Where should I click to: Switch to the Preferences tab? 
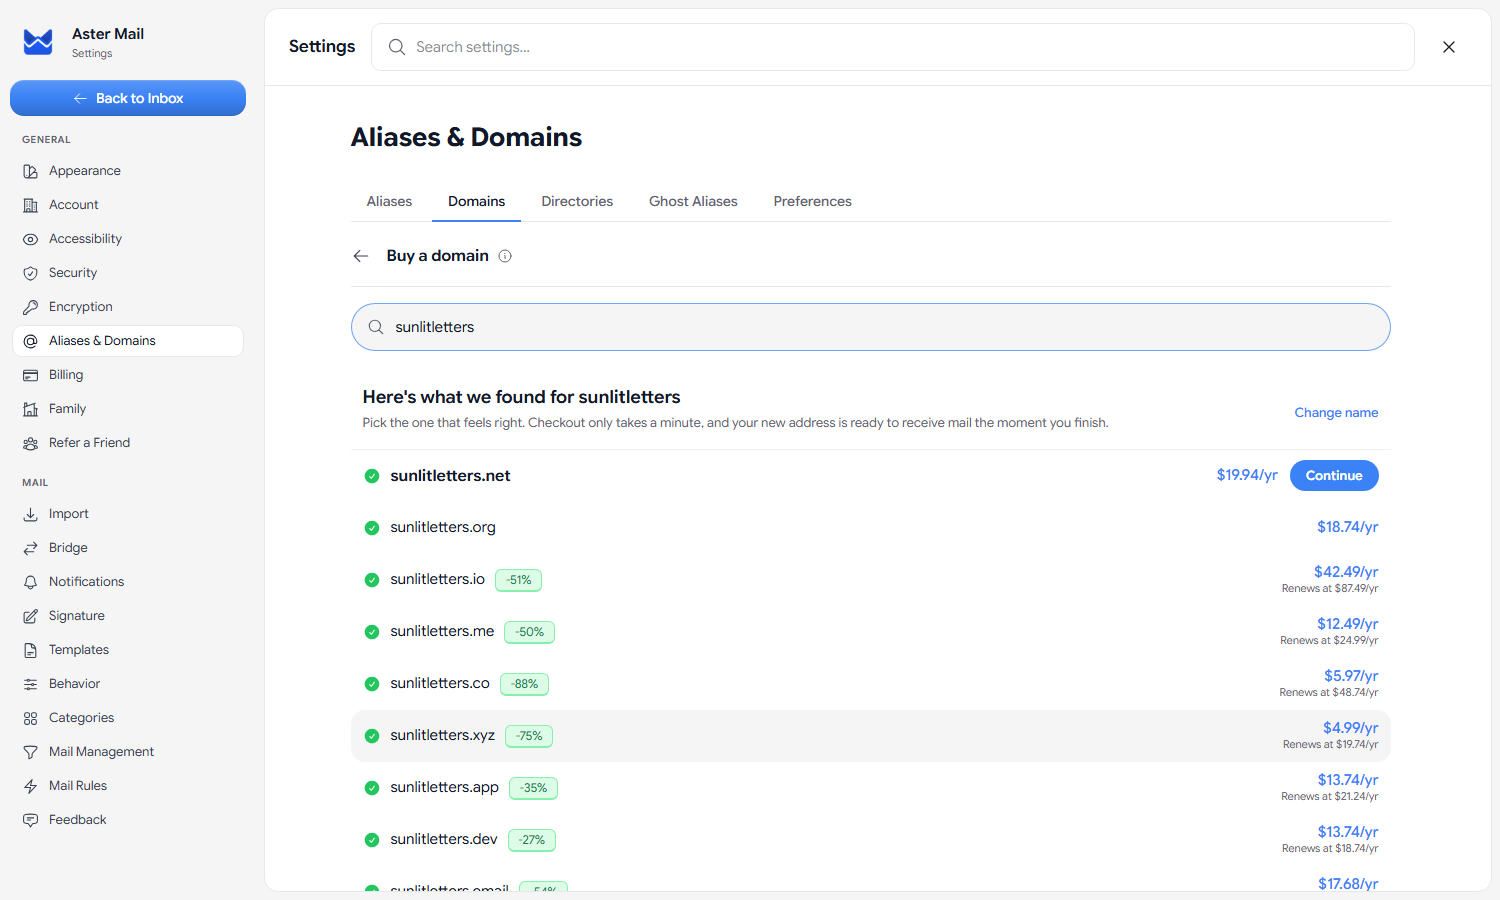tap(812, 201)
